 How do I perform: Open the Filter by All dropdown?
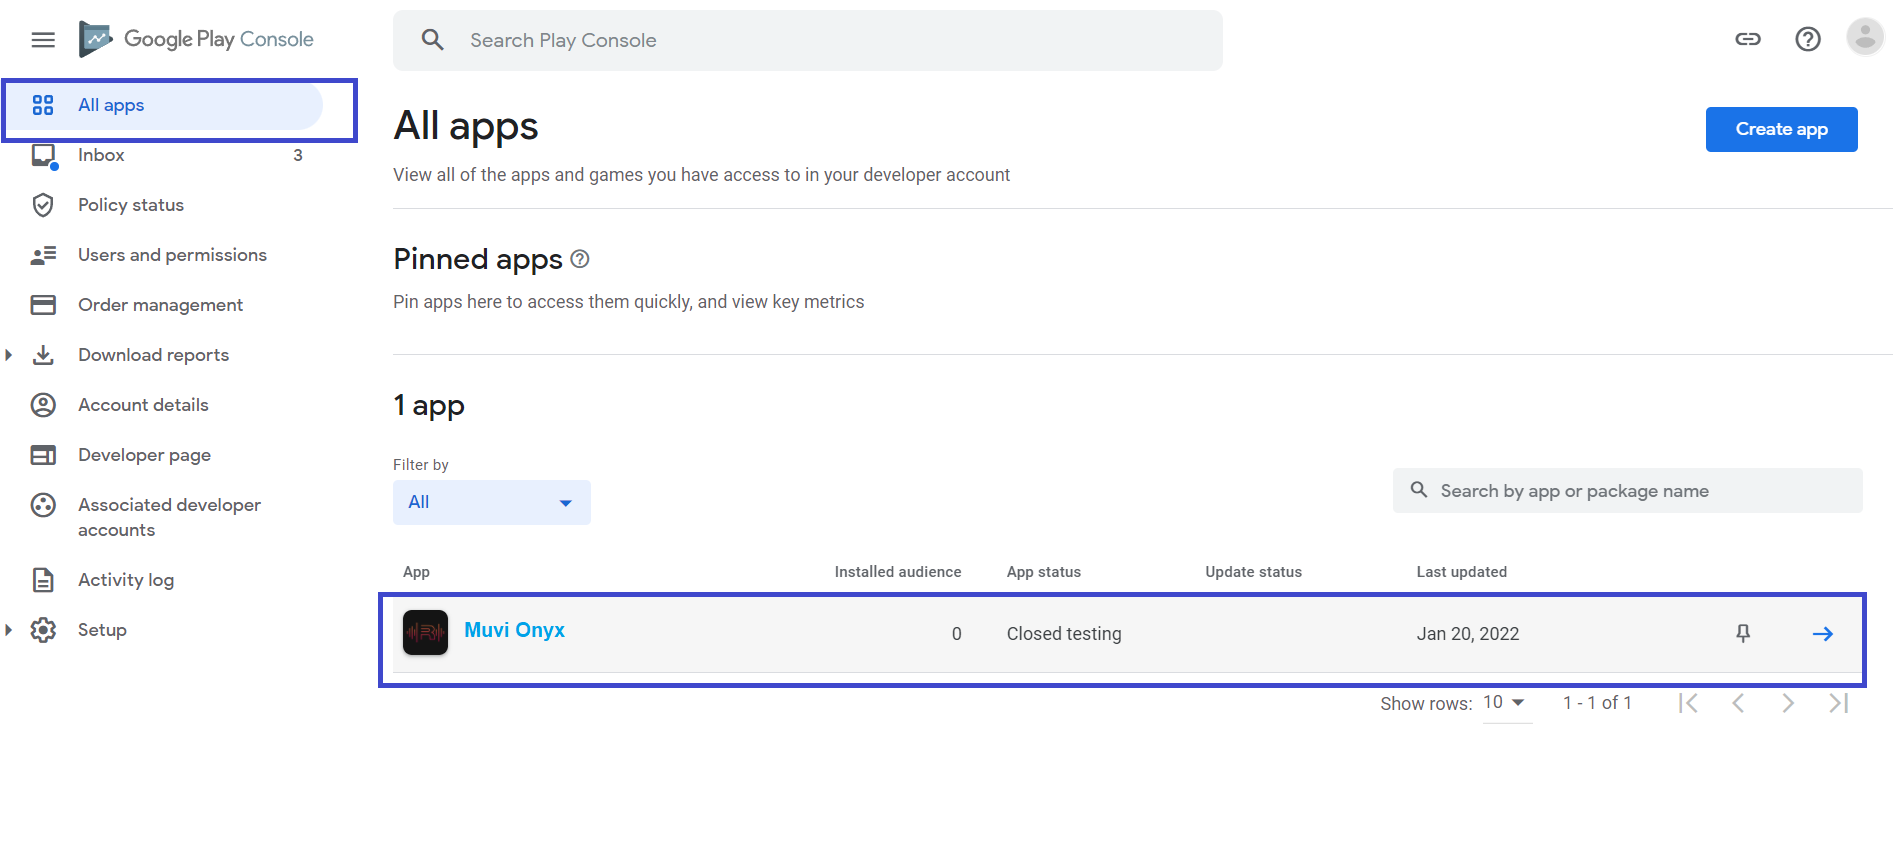(492, 502)
